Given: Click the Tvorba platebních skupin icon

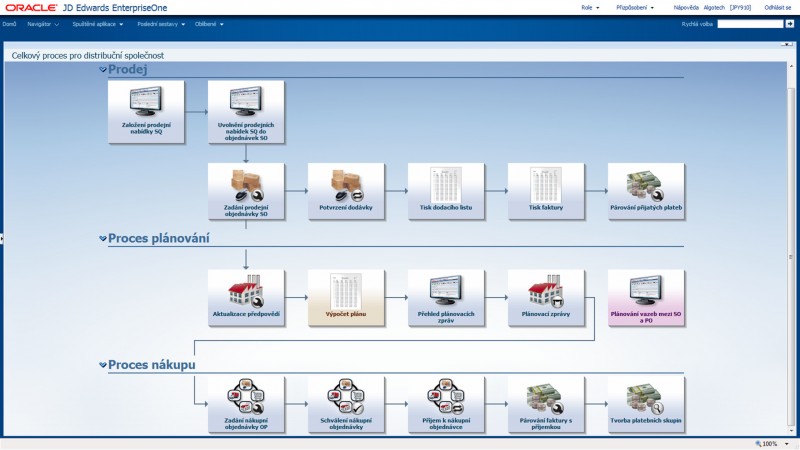Looking at the screenshot, I should pos(646,404).
